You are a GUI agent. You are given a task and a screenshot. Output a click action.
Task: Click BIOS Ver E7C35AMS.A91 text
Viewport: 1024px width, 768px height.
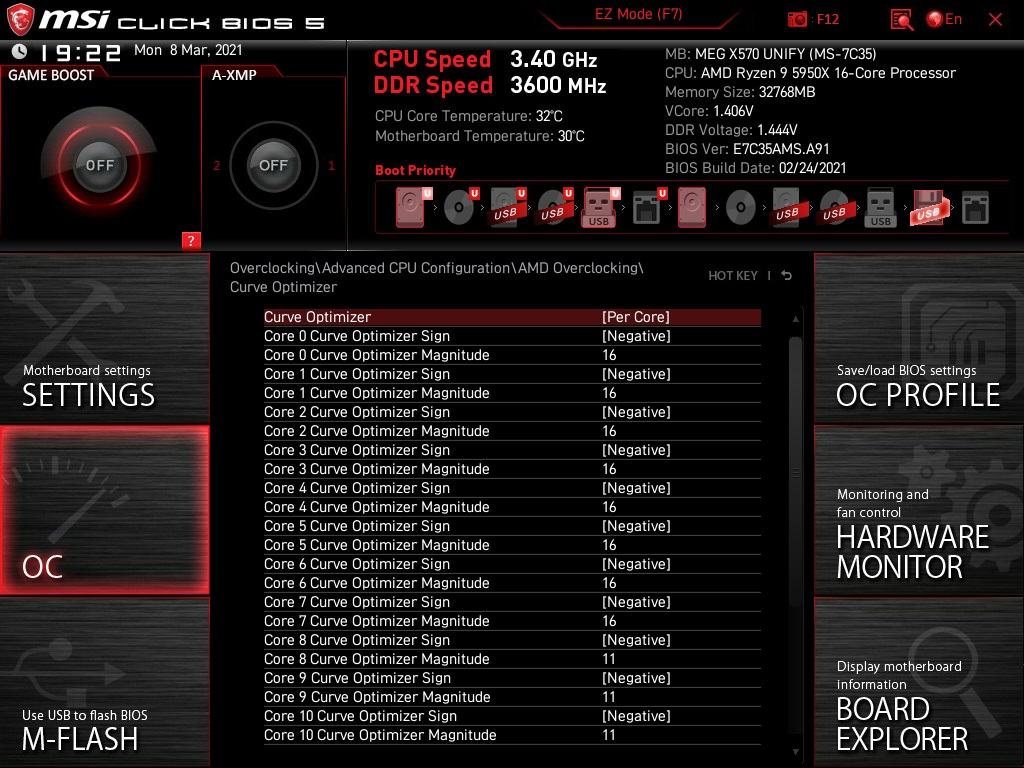tap(747, 149)
